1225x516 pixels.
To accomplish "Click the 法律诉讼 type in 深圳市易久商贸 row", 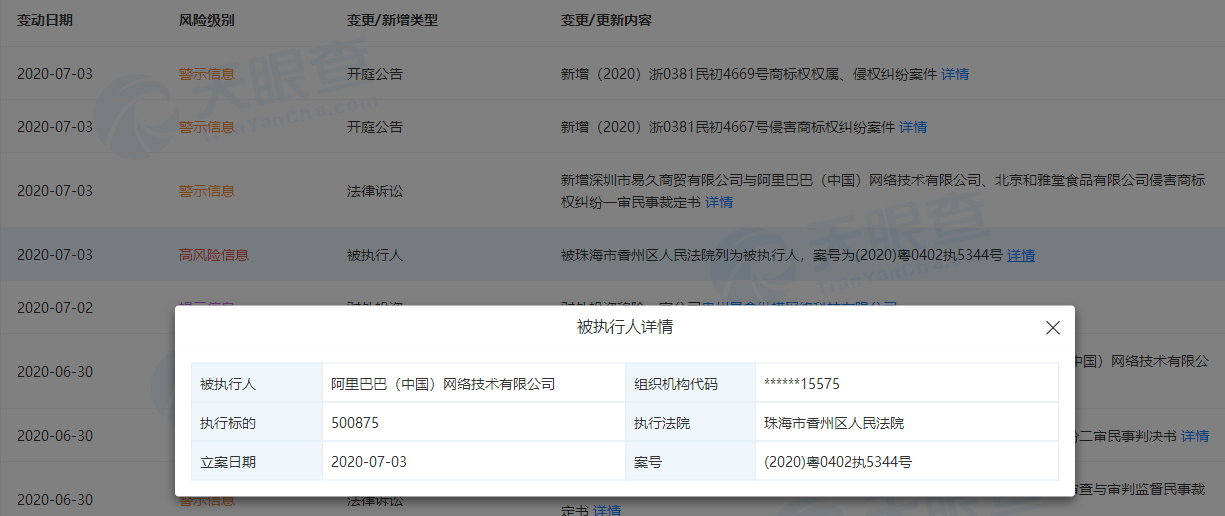I will point(375,191).
